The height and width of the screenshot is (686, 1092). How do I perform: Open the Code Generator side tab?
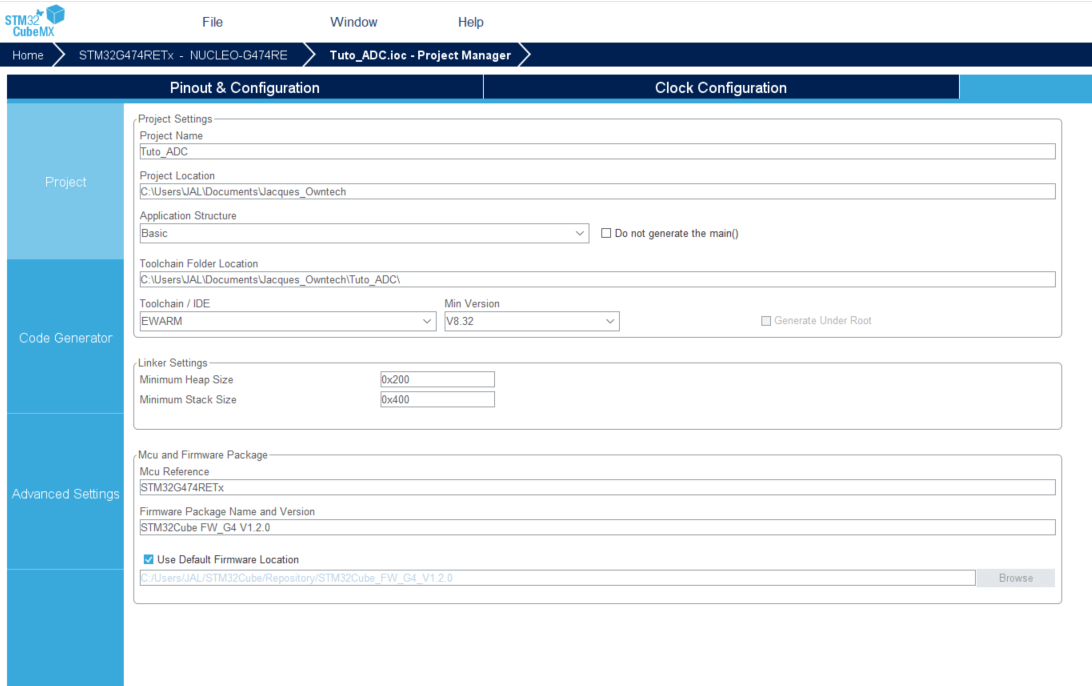pyautogui.click(x=65, y=338)
